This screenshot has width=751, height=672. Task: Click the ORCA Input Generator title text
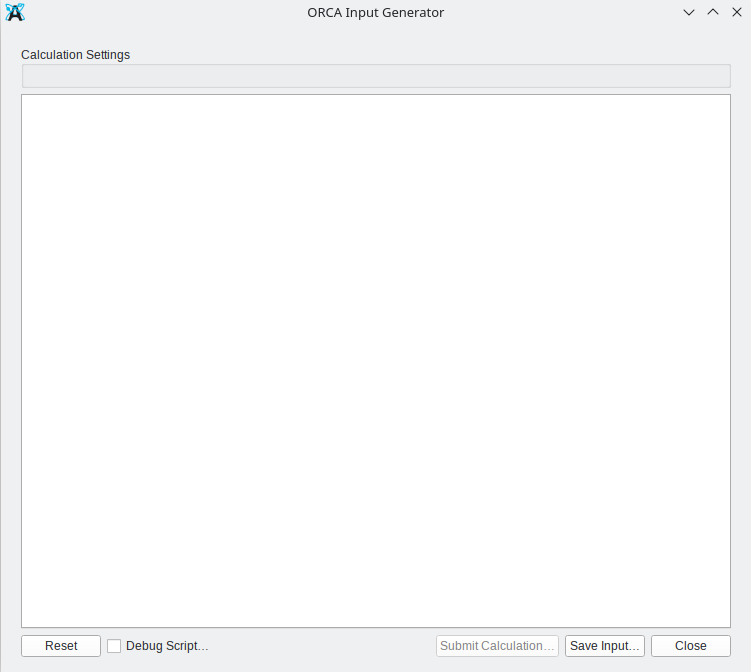point(375,13)
